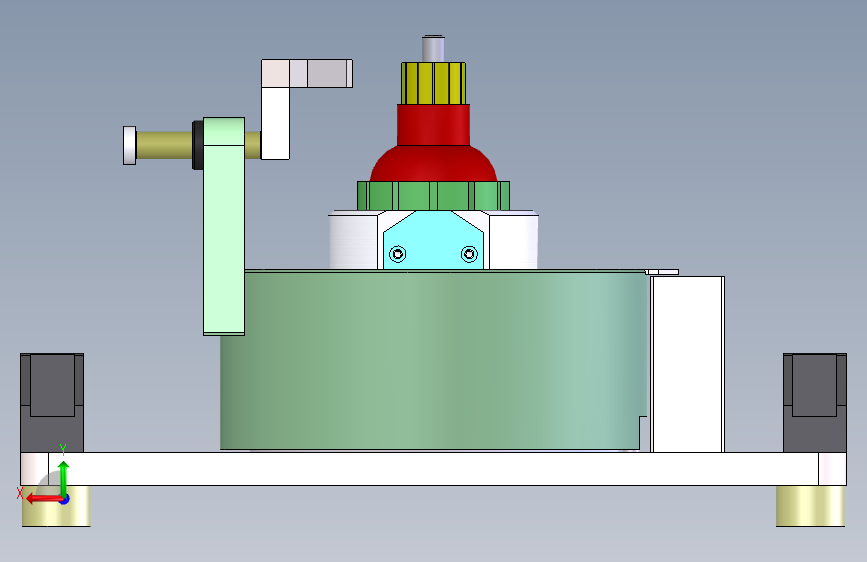Click the long white base plate
The image size is (867, 562).
point(434,469)
